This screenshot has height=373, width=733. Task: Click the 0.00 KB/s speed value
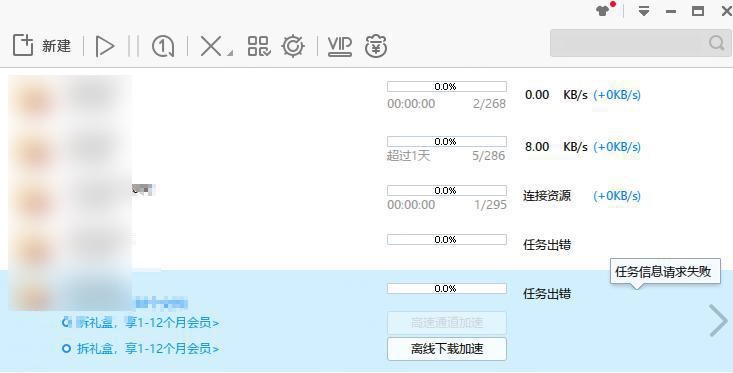(x=556, y=95)
